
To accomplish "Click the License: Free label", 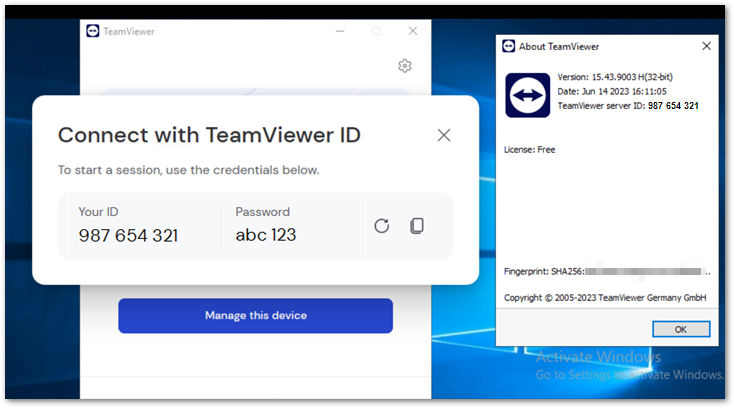I will (x=529, y=150).
